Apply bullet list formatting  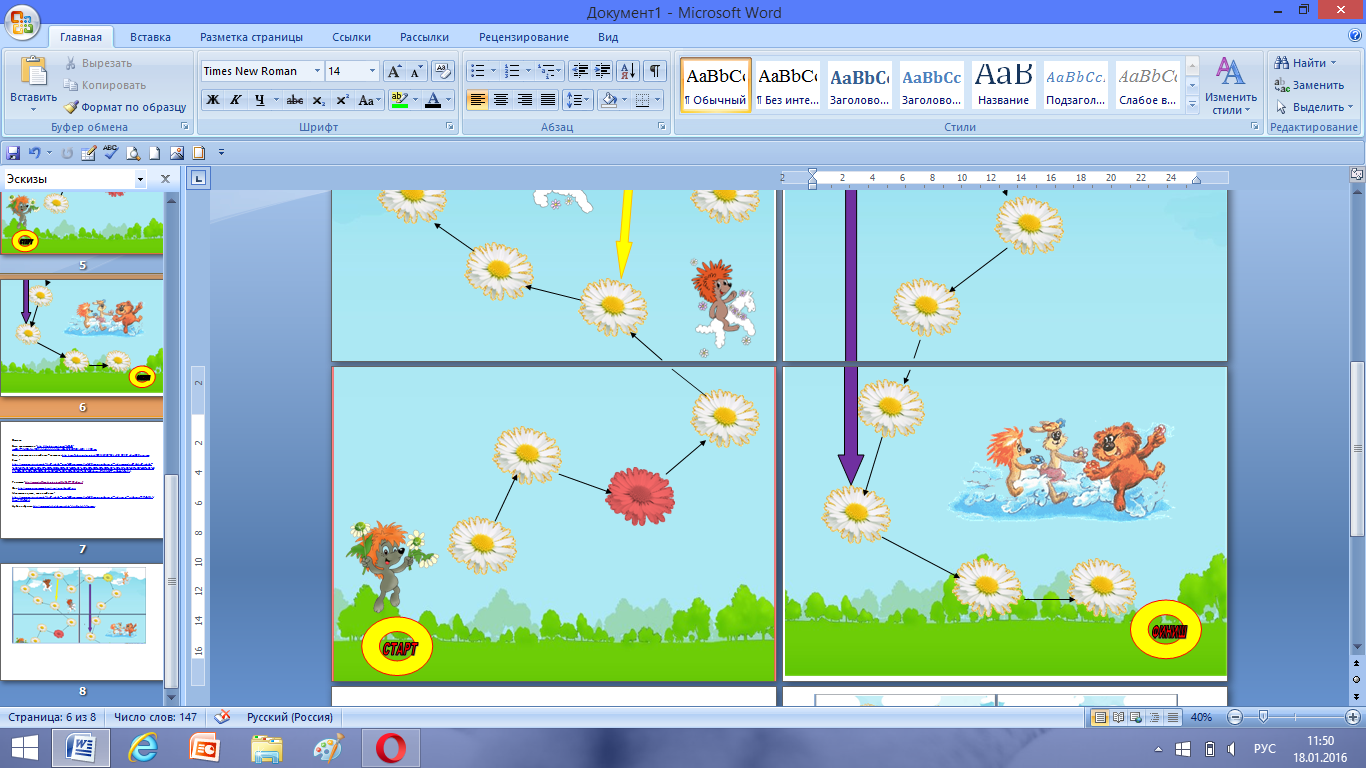coord(478,71)
